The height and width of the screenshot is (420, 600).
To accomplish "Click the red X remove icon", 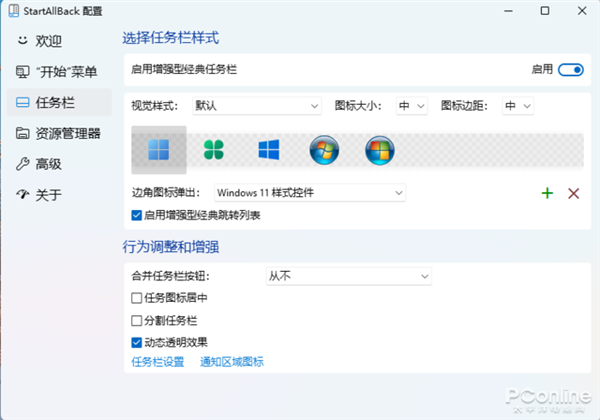I will tap(574, 193).
